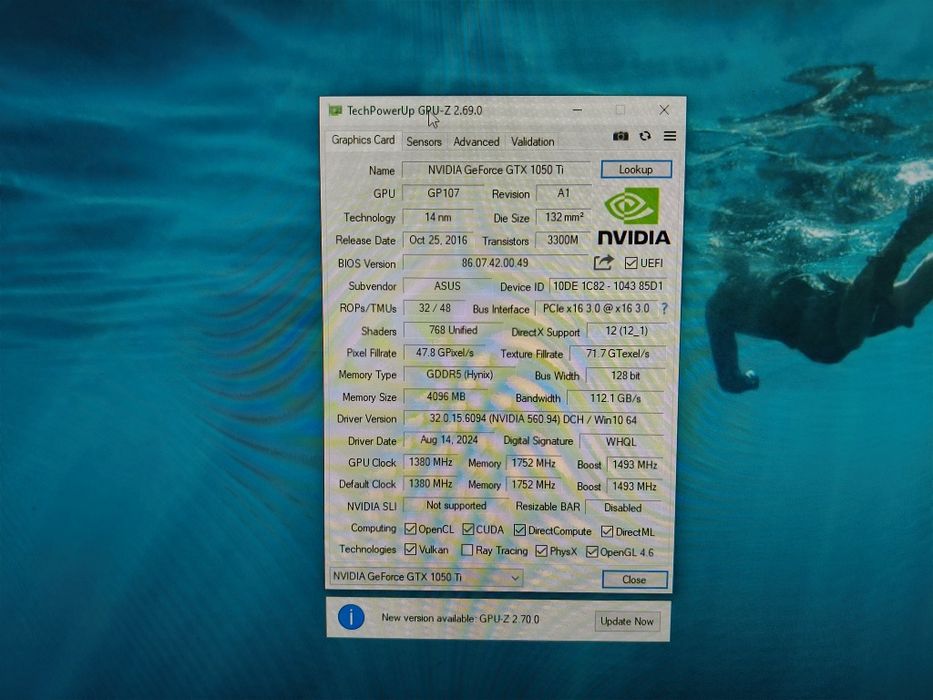933x700 pixels.
Task: Toggle the UEFI checkbox
Action: [x=631, y=262]
